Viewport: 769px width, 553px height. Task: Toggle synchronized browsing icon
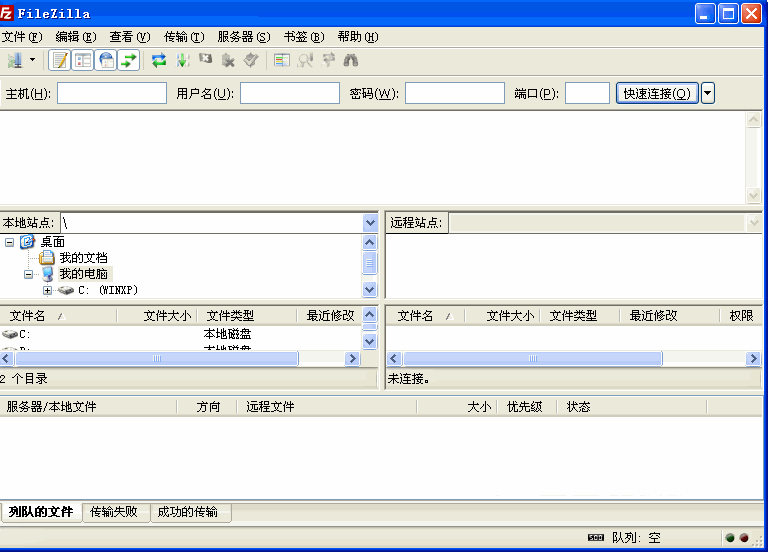(328, 60)
